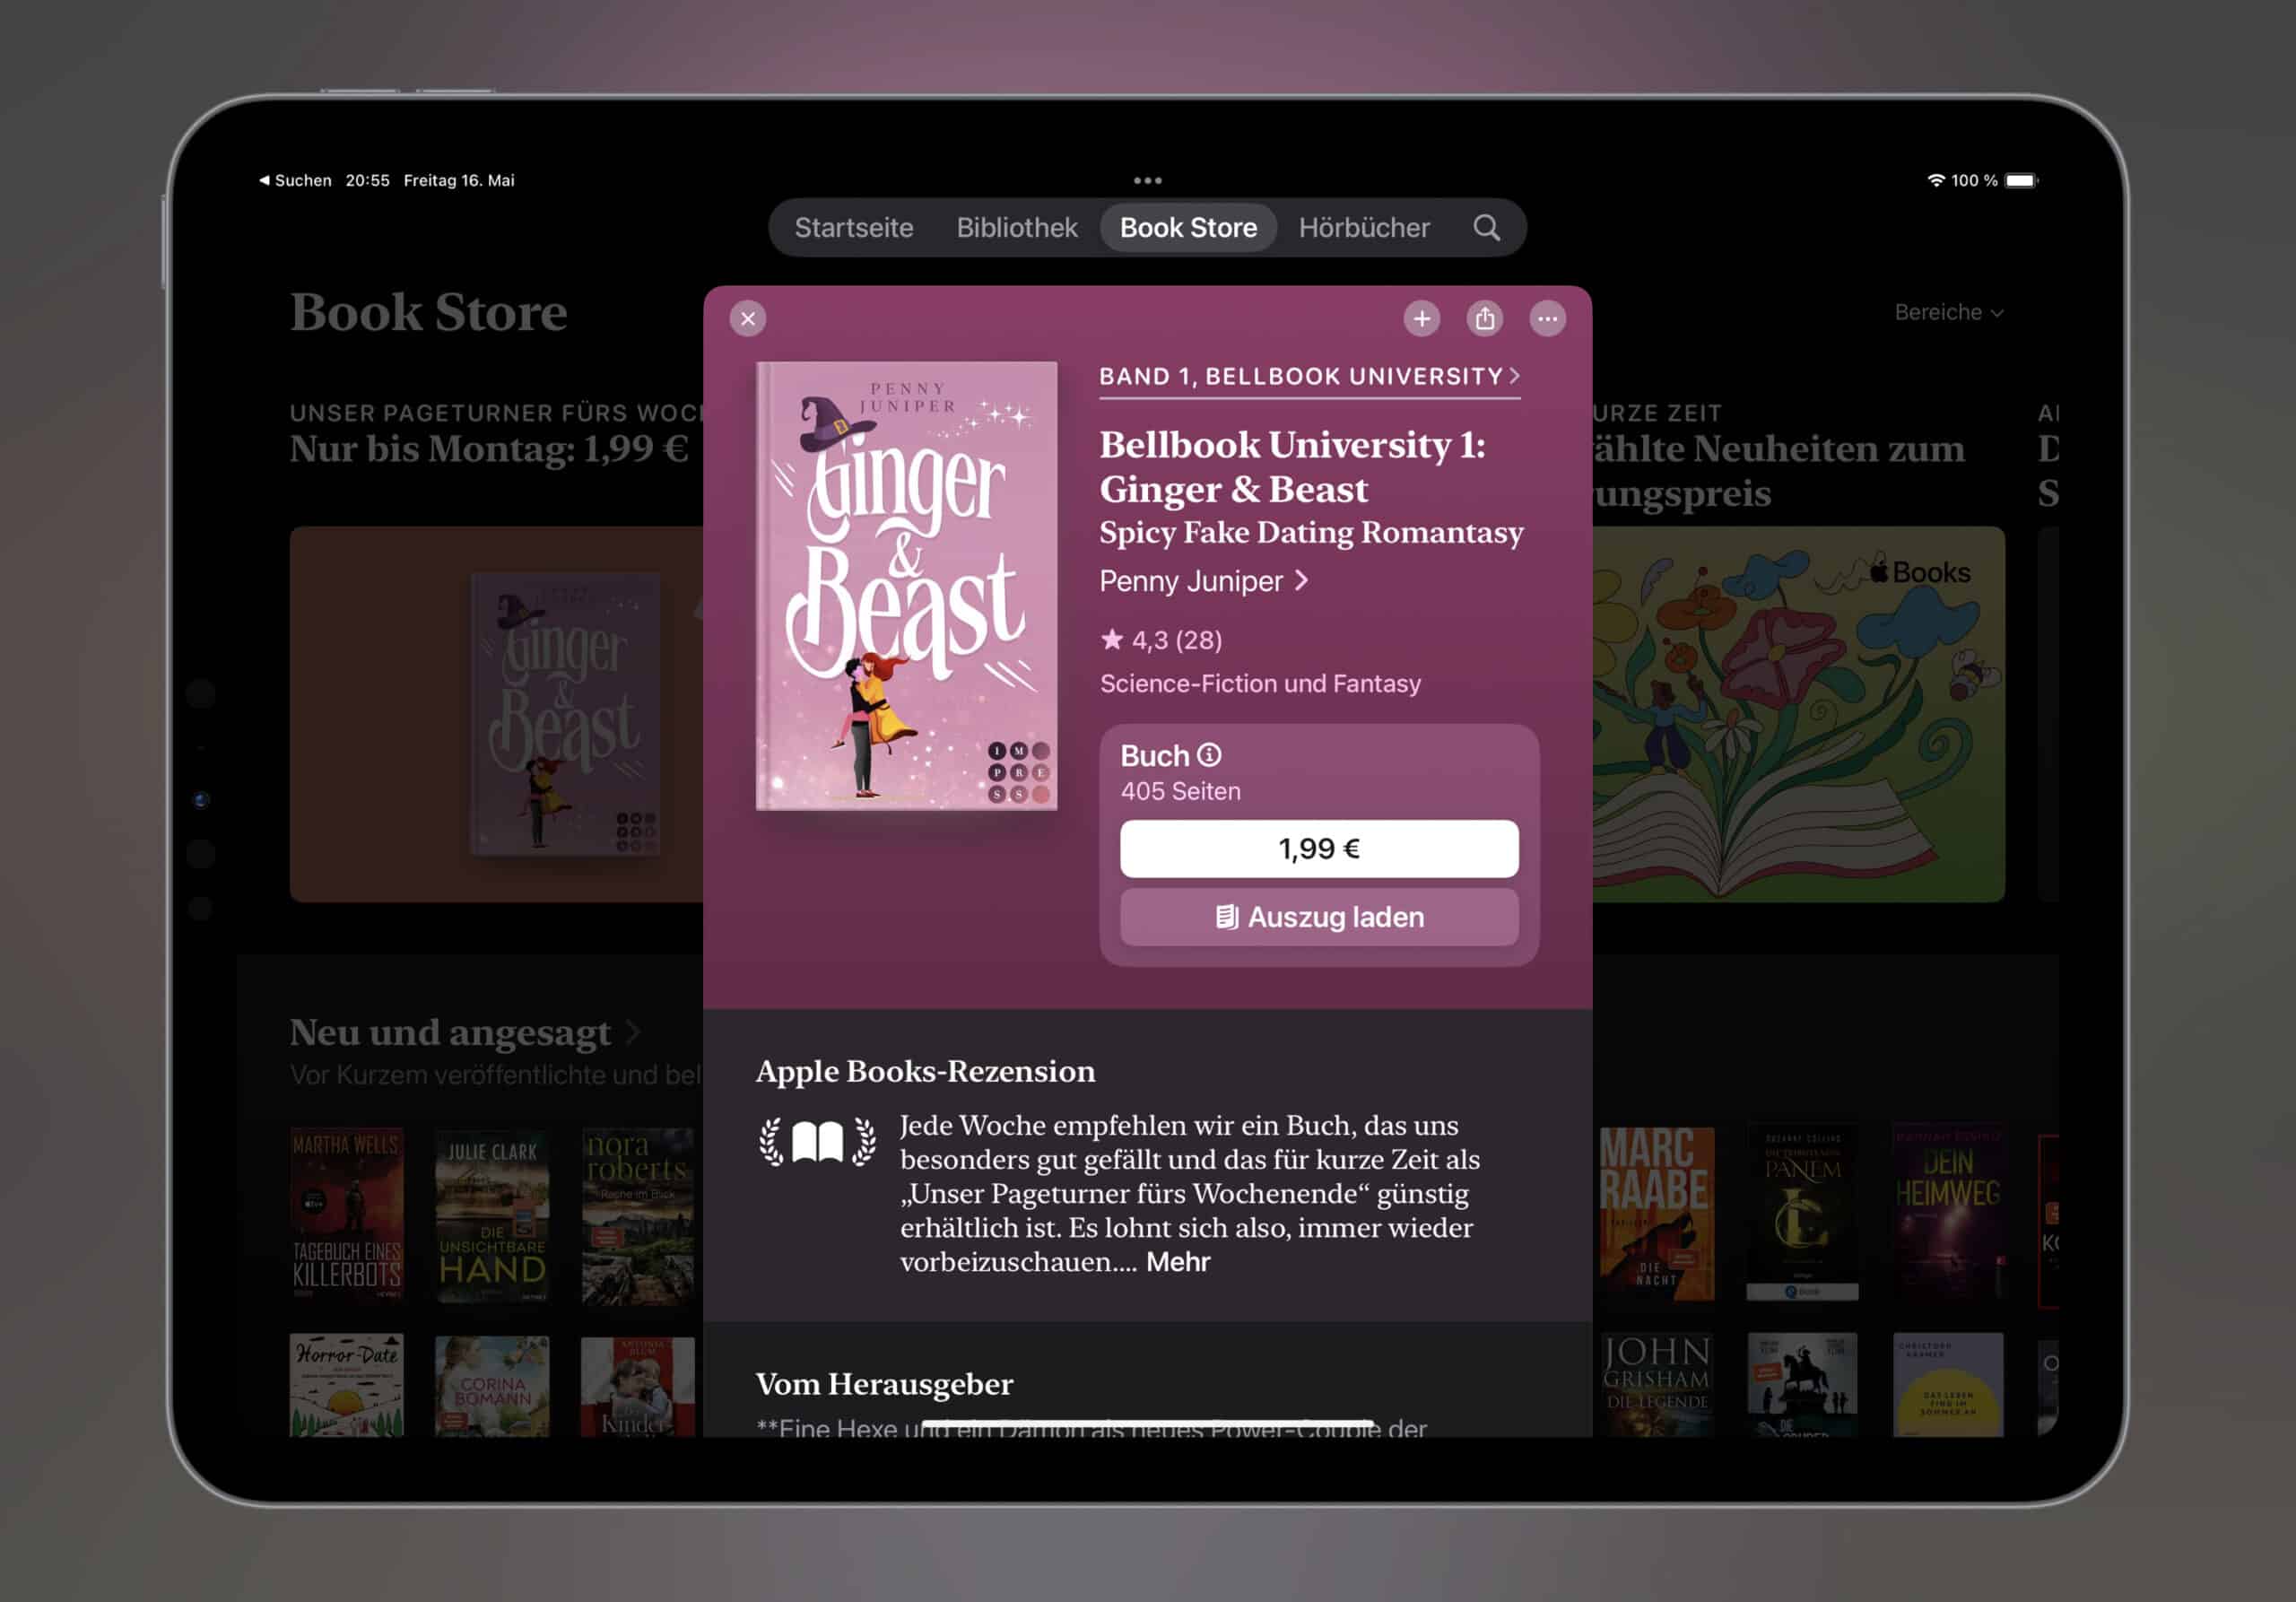Open the Panem book cover
Viewport: 2296px width, 1602px height.
click(1802, 1214)
